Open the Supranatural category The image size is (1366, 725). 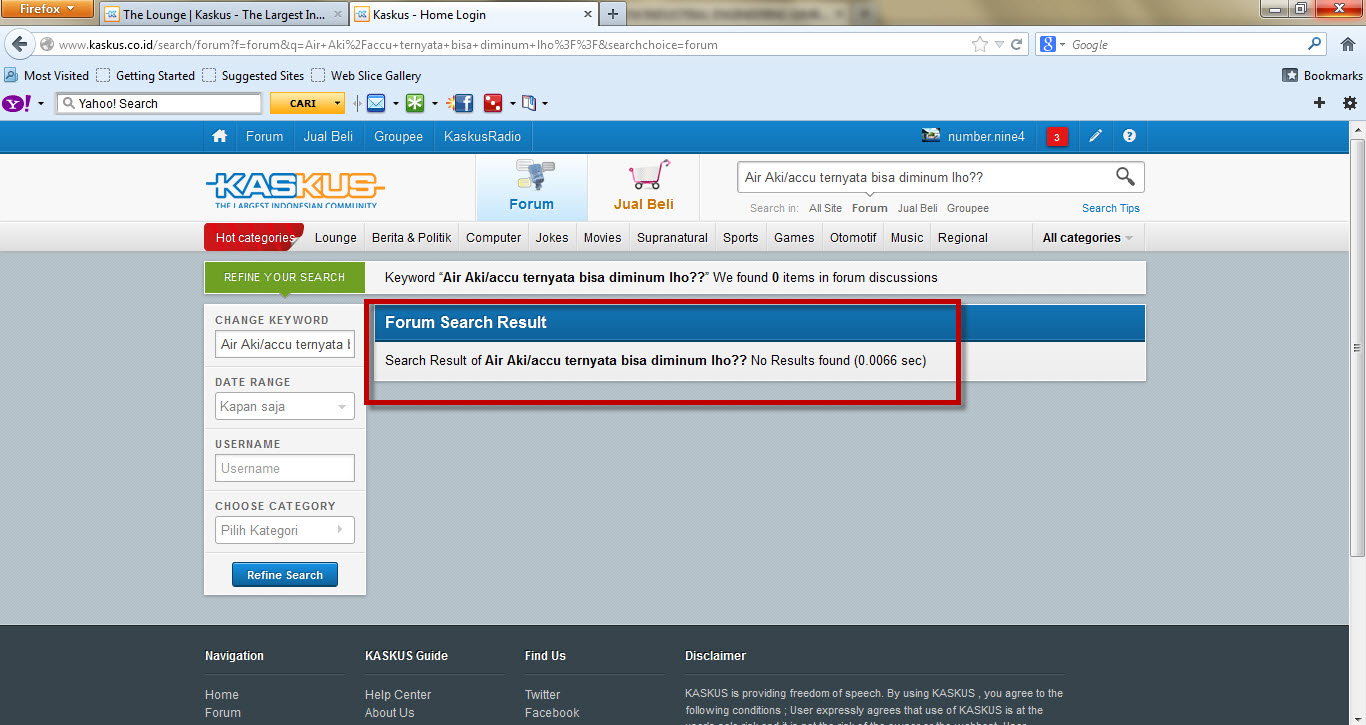coord(673,238)
